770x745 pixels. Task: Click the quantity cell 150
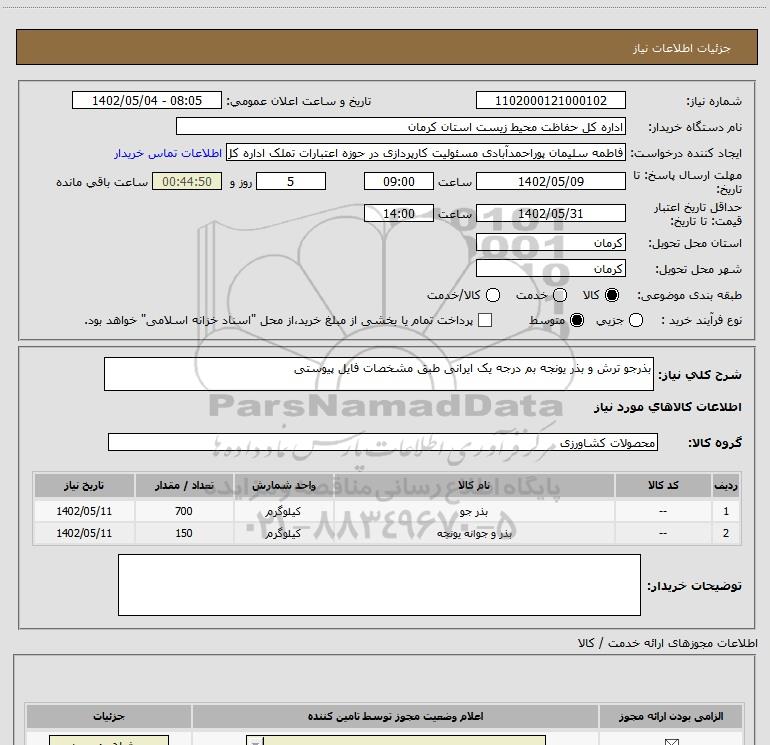184,533
